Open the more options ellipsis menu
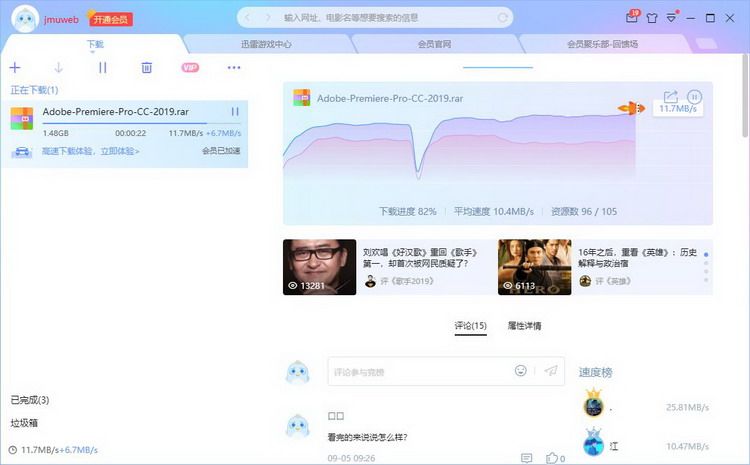 [x=234, y=67]
